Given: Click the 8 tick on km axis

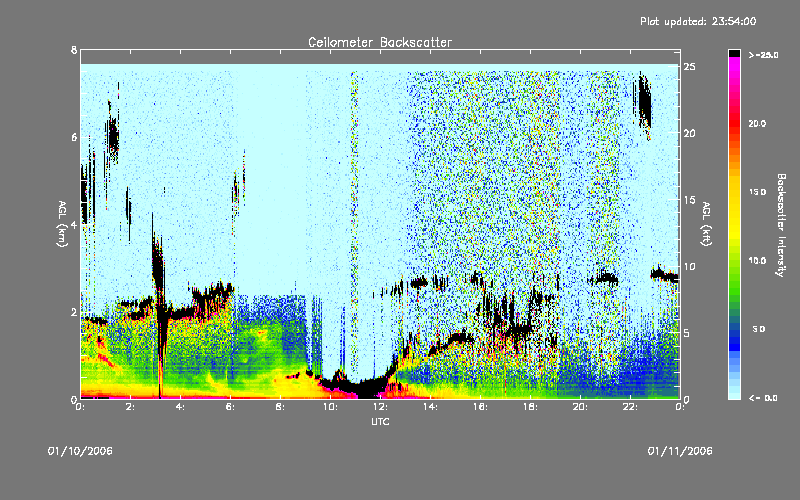Looking at the screenshot, I should point(74,50).
